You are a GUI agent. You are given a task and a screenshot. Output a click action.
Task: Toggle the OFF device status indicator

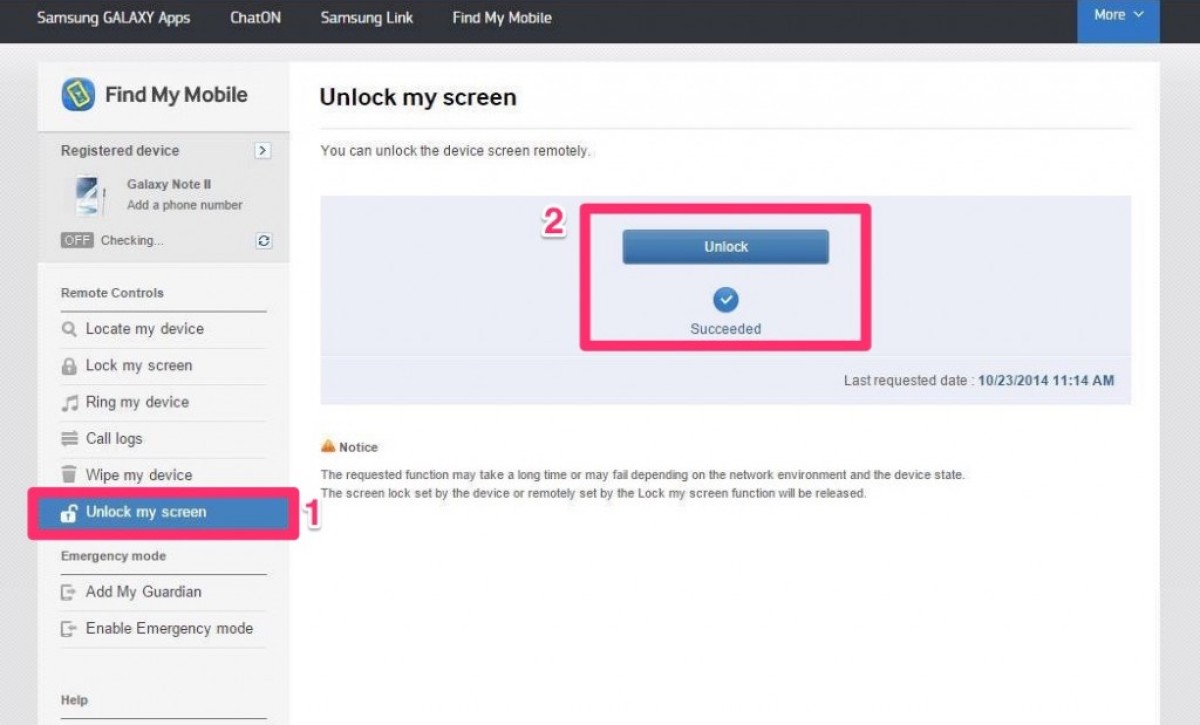pos(76,241)
